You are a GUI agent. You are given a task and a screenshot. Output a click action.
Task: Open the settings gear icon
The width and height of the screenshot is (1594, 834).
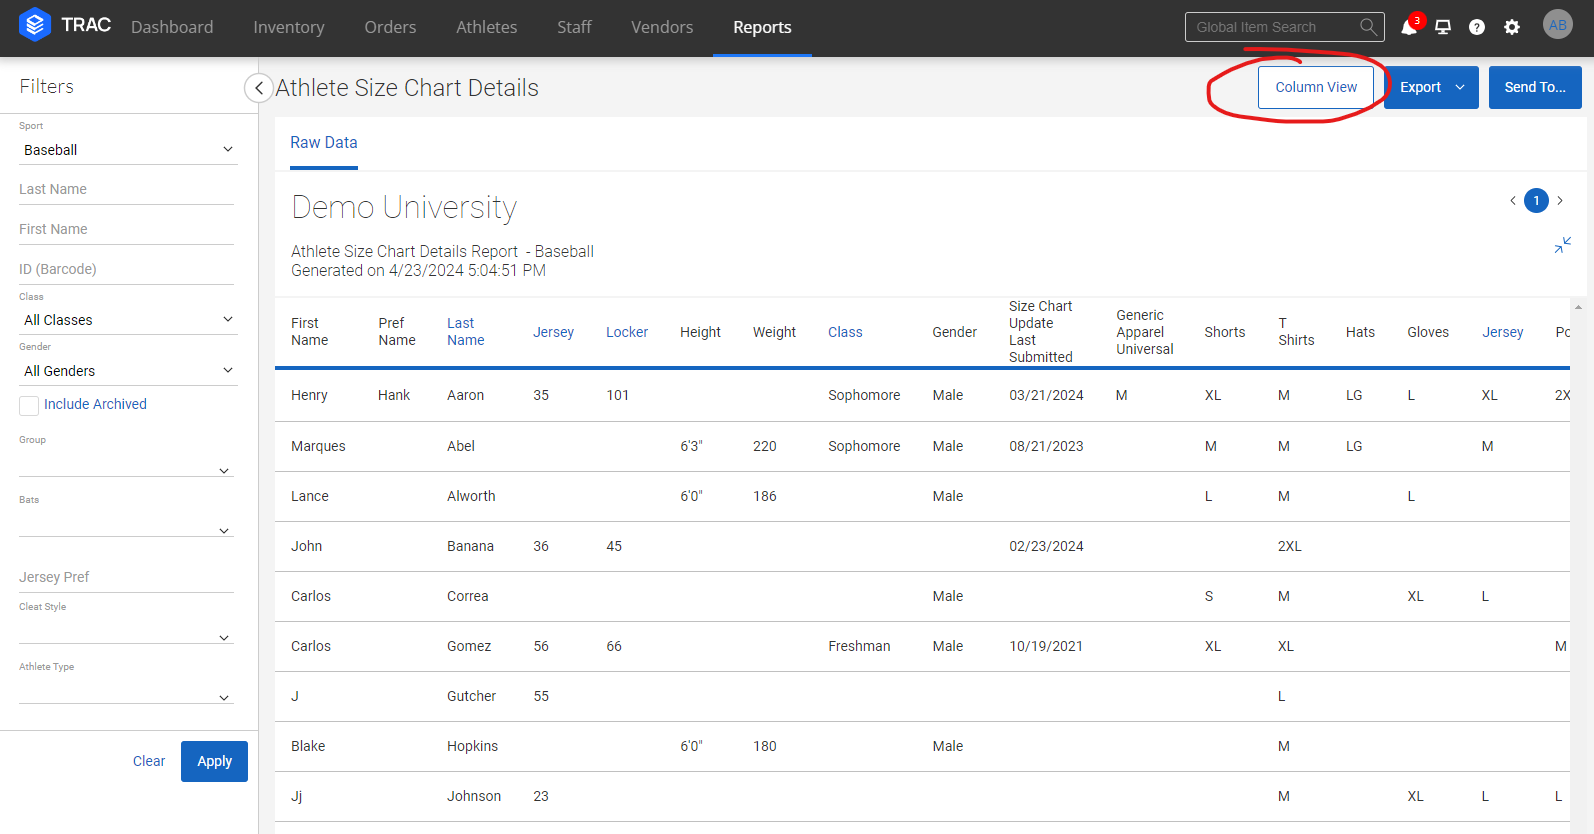(x=1512, y=27)
